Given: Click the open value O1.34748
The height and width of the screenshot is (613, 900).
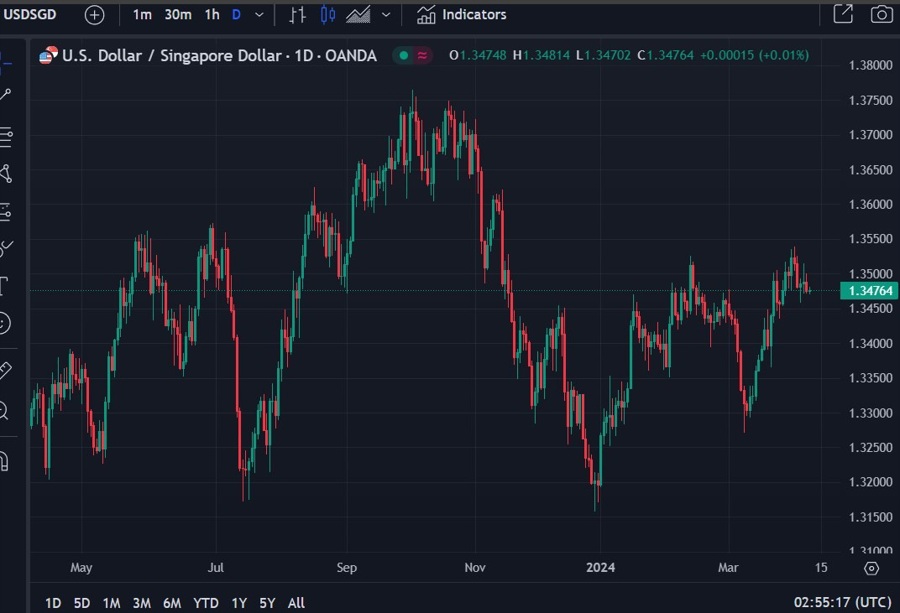Looking at the screenshot, I should click(478, 55).
